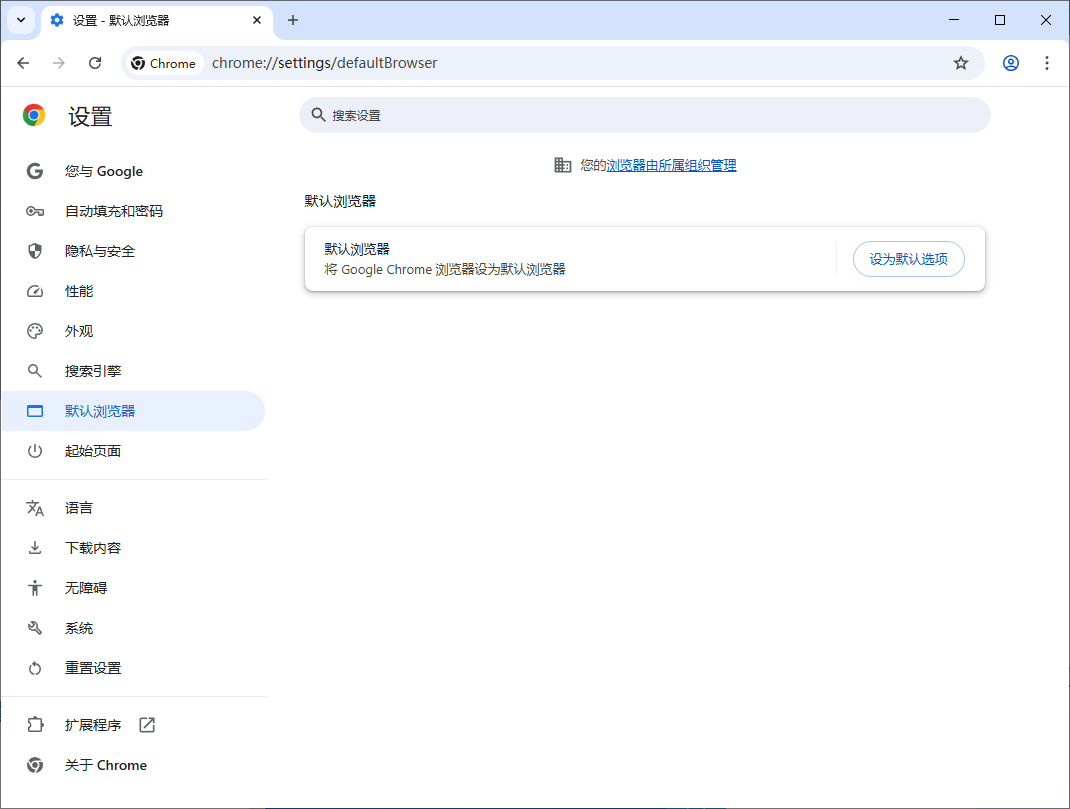Click the speedometer performance icon

35,291
